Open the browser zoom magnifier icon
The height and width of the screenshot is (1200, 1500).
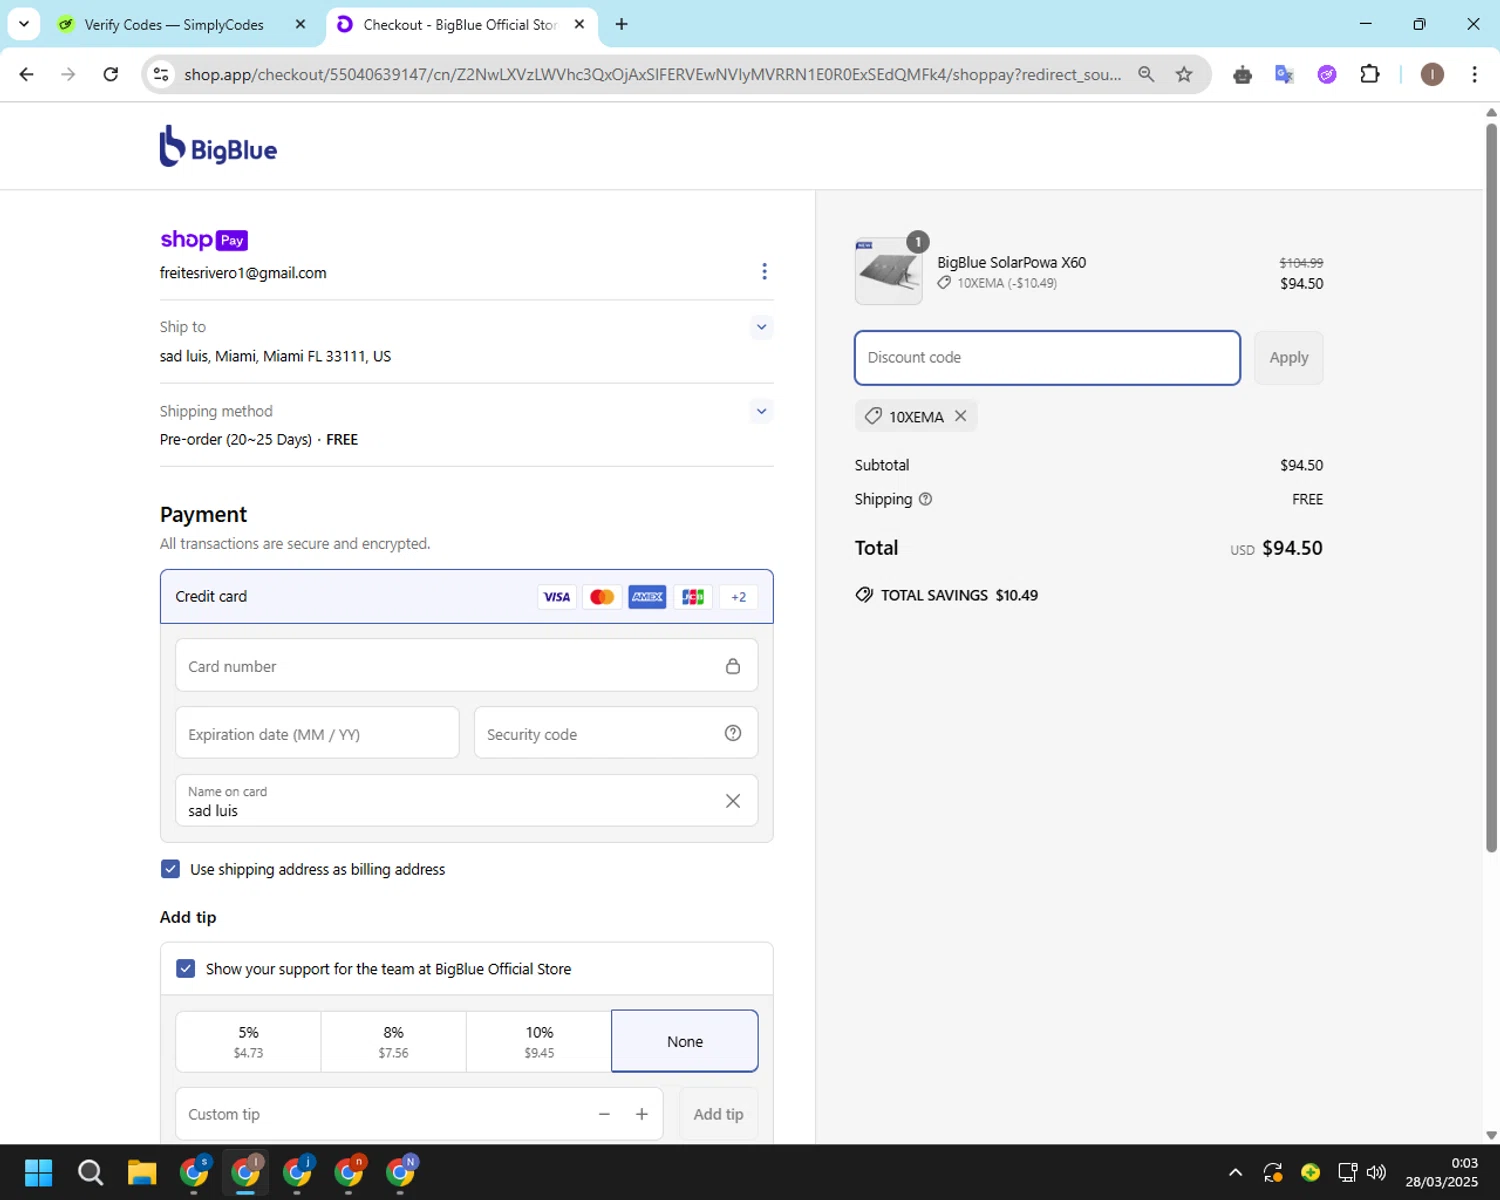(1146, 74)
